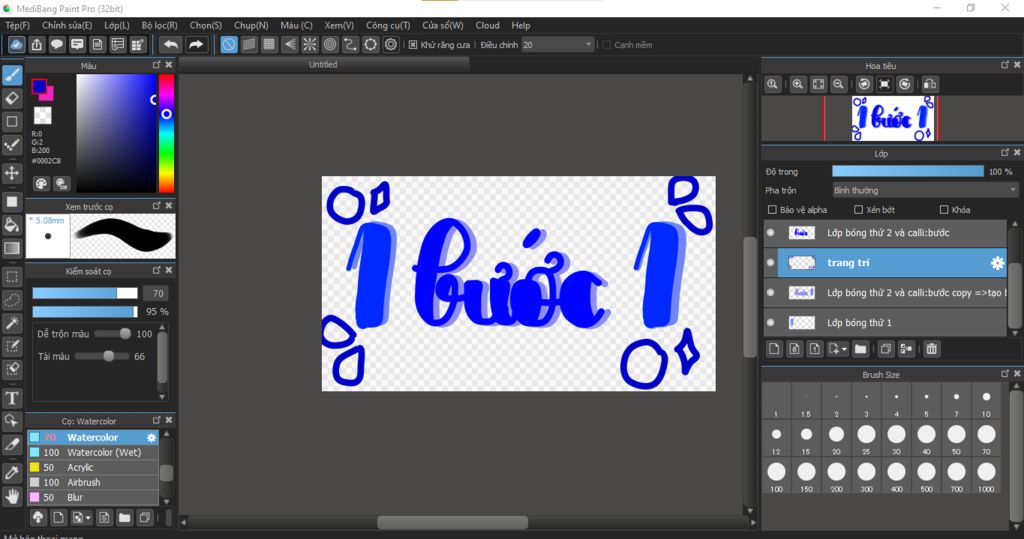Click the cloud save icon
Screen dimensions: 1024x539
click(x=16, y=44)
